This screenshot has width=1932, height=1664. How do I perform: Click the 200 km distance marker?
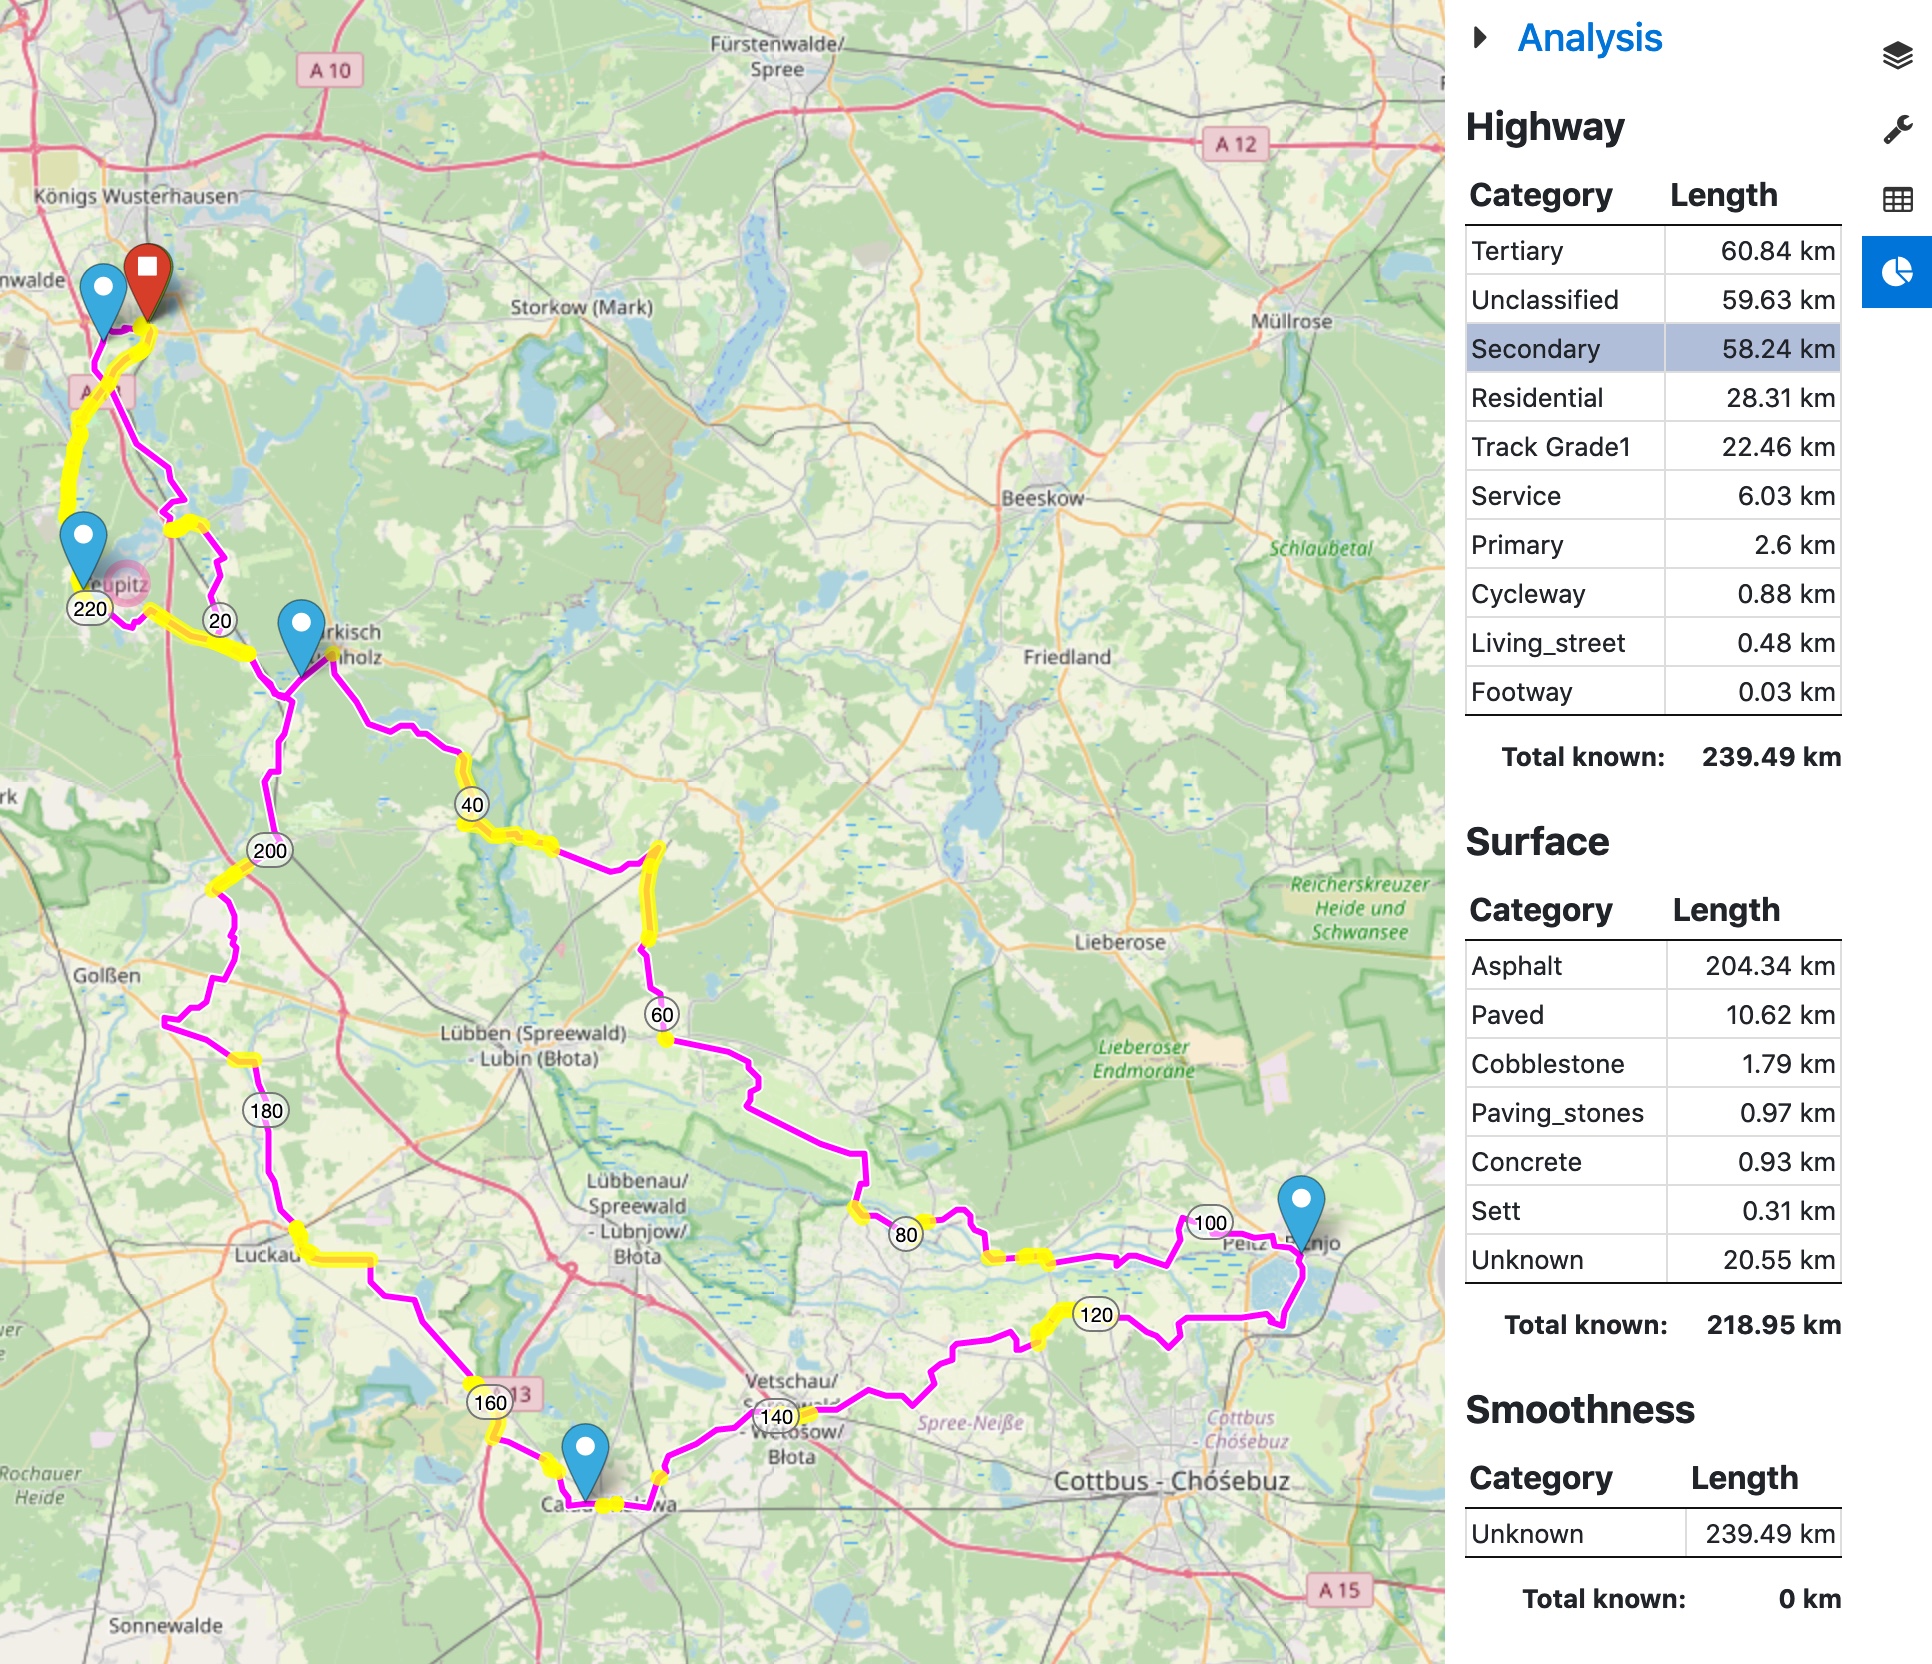pyautogui.click(x=270, y=850)
